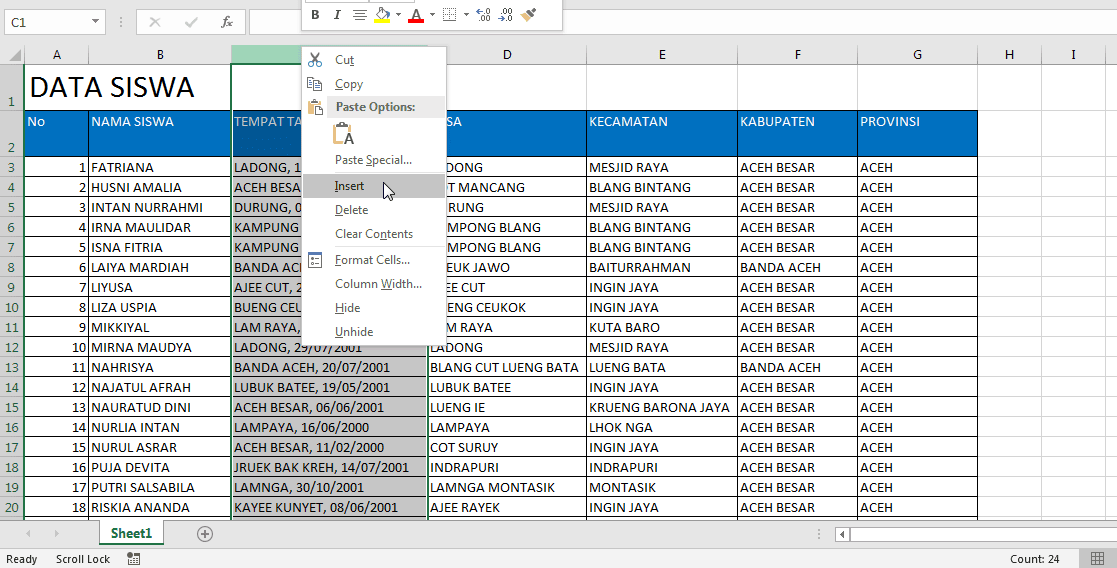This screenshot has height=568, width=1117.
Task: Click cell with name FATRIANA
Action: tap(160, 167)
